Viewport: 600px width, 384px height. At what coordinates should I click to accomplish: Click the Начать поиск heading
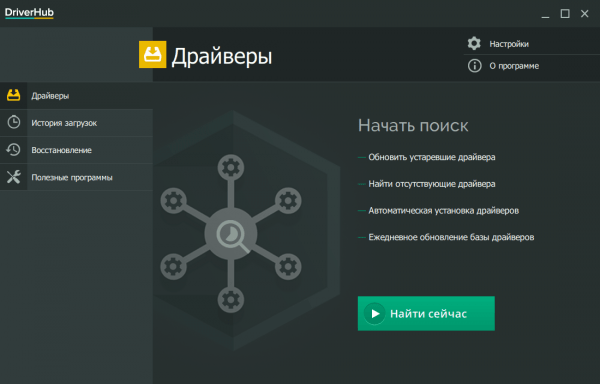(x=413, y=125)
